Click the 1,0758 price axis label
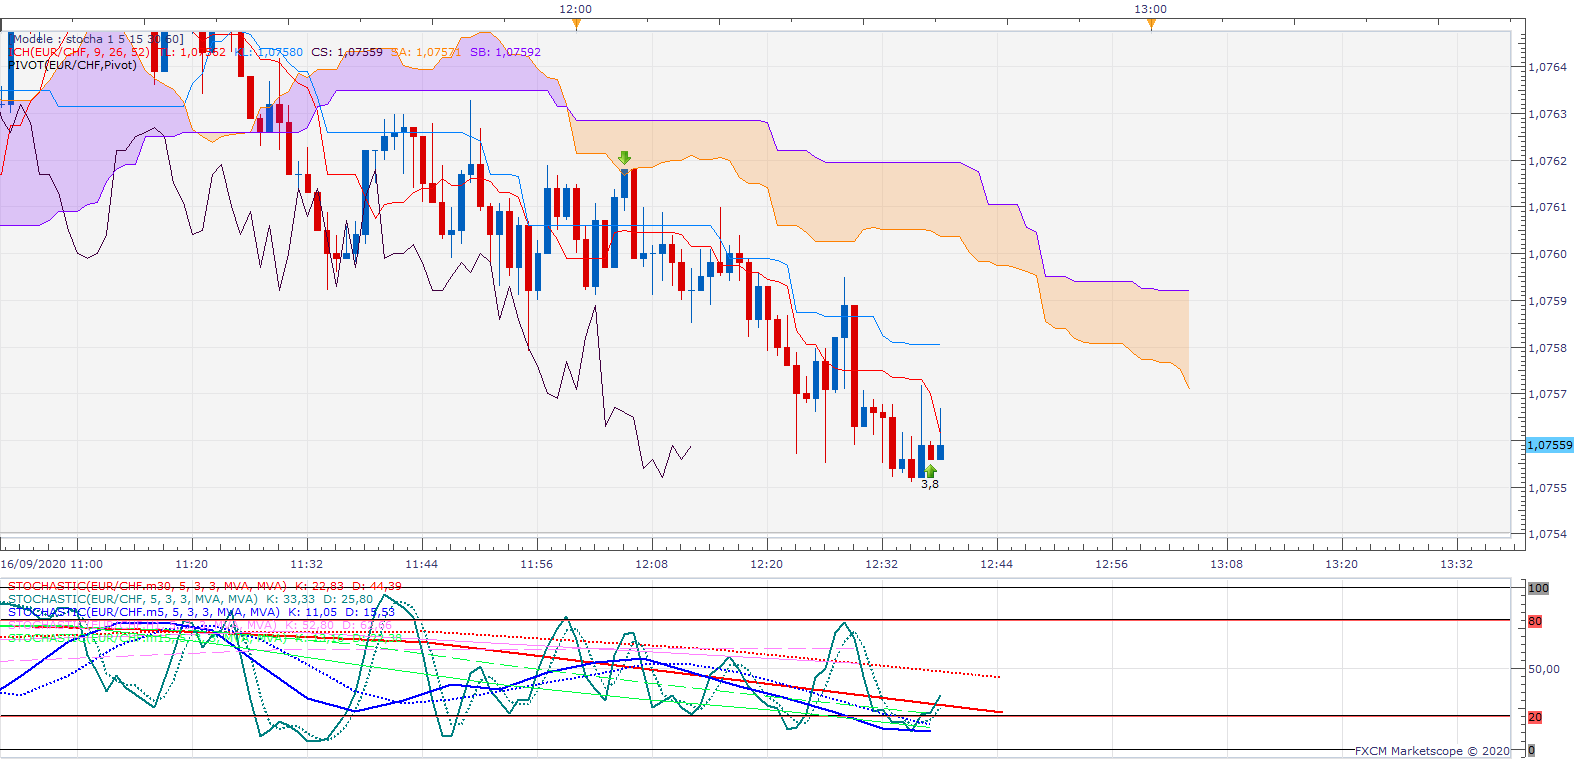Screen dimensions: 1583x760 pos(1548,348)
